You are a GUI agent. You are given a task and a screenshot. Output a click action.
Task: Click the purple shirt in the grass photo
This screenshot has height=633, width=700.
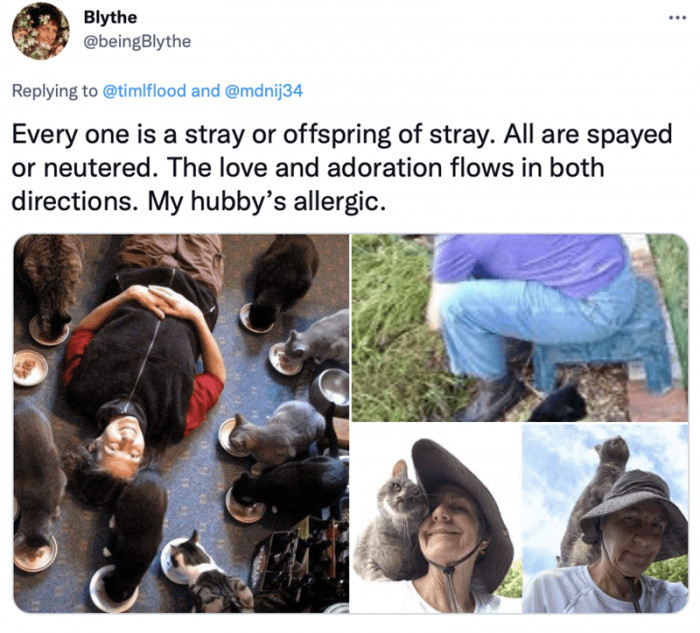[x=530, y=262]
